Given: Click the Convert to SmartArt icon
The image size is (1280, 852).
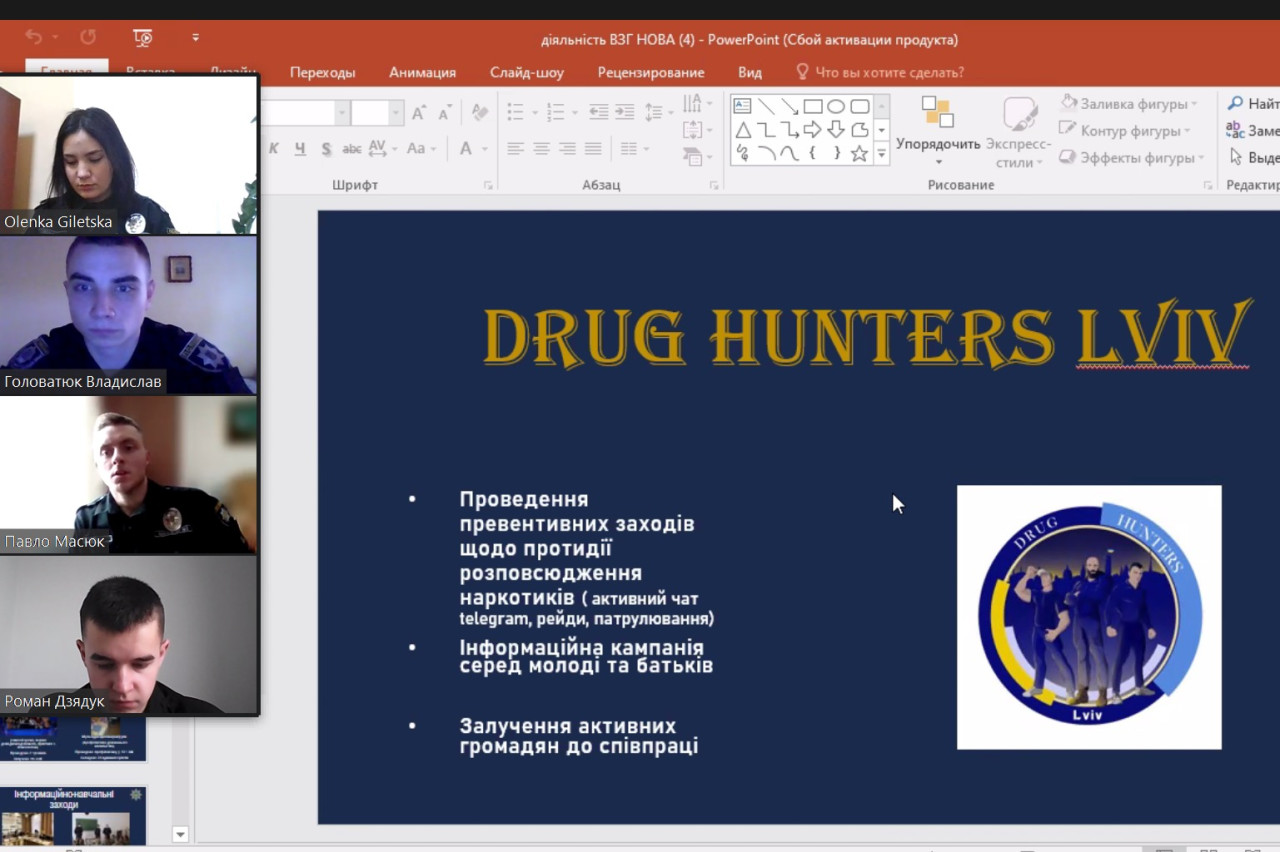Looking at the screenshot, I should coord(697,157).
